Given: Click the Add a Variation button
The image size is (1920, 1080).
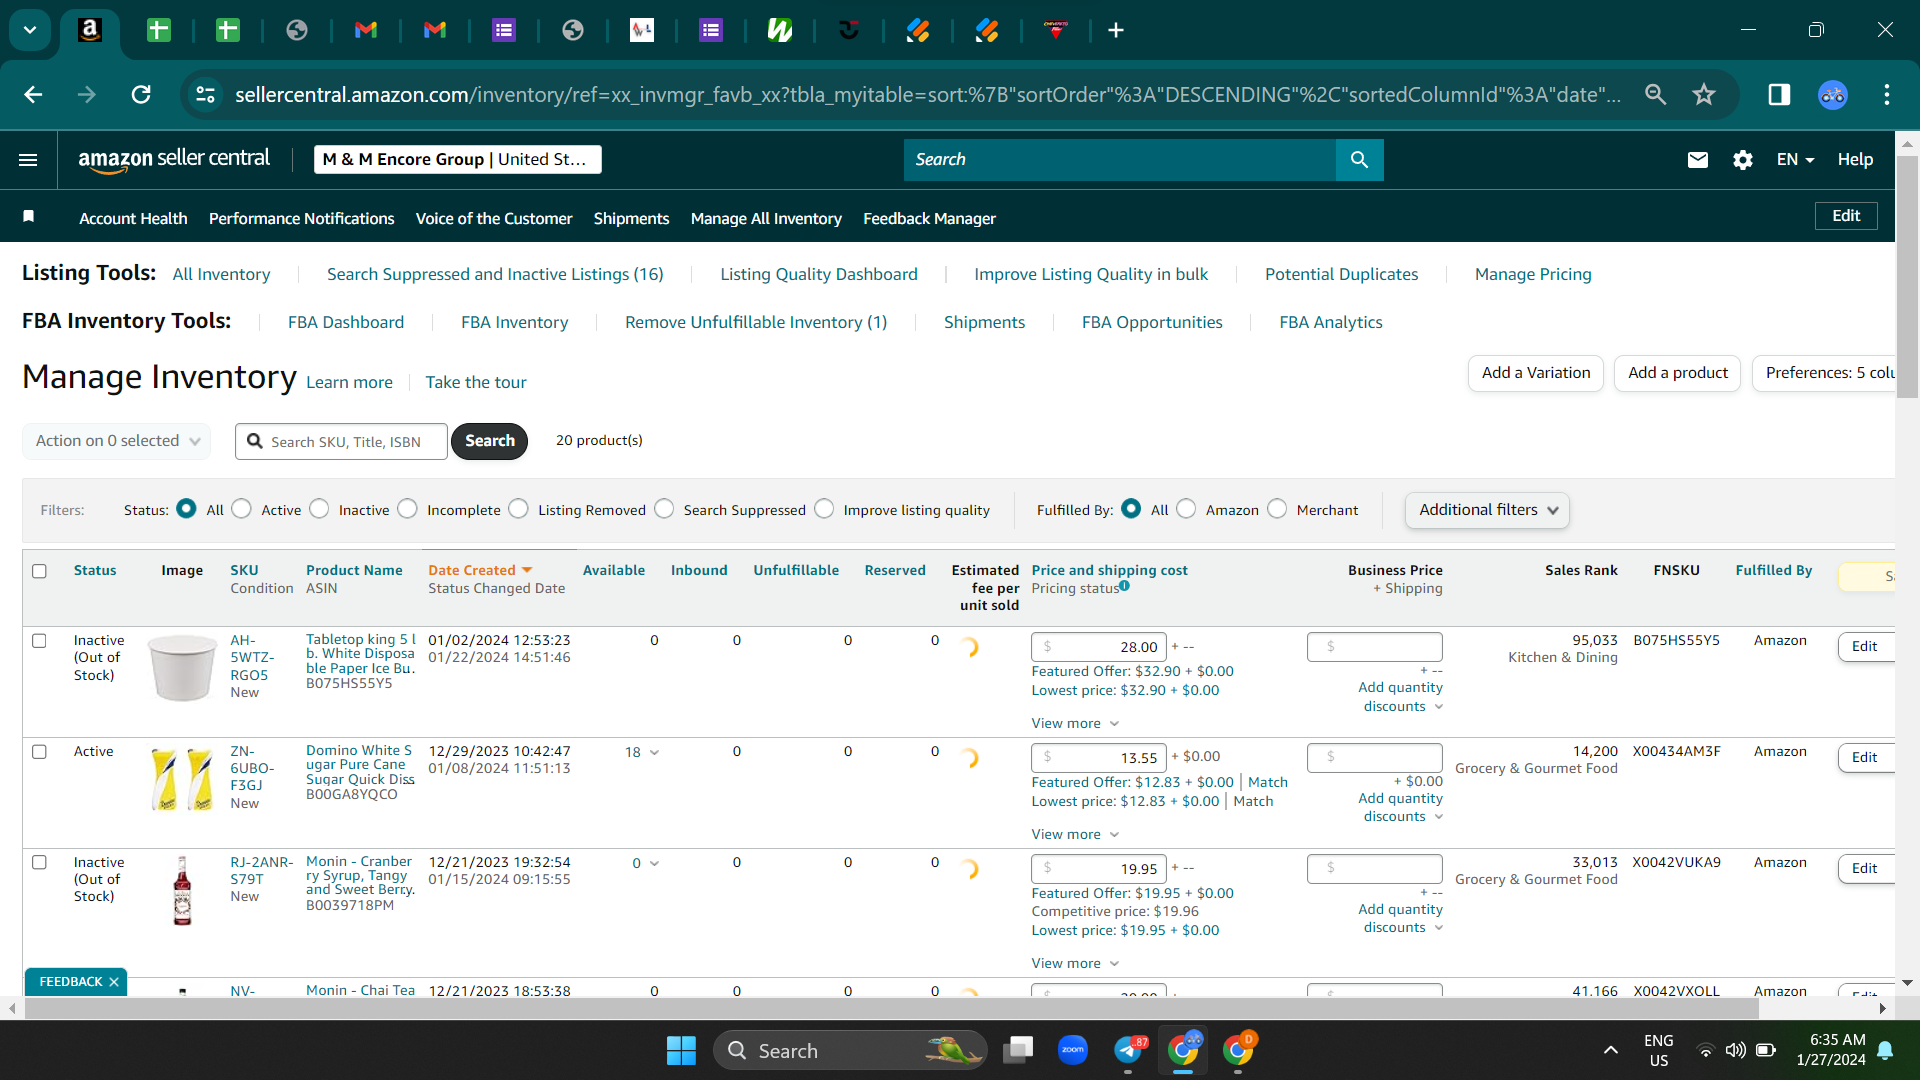Looking at the screenshot, I should click(x=1536, y=373).
